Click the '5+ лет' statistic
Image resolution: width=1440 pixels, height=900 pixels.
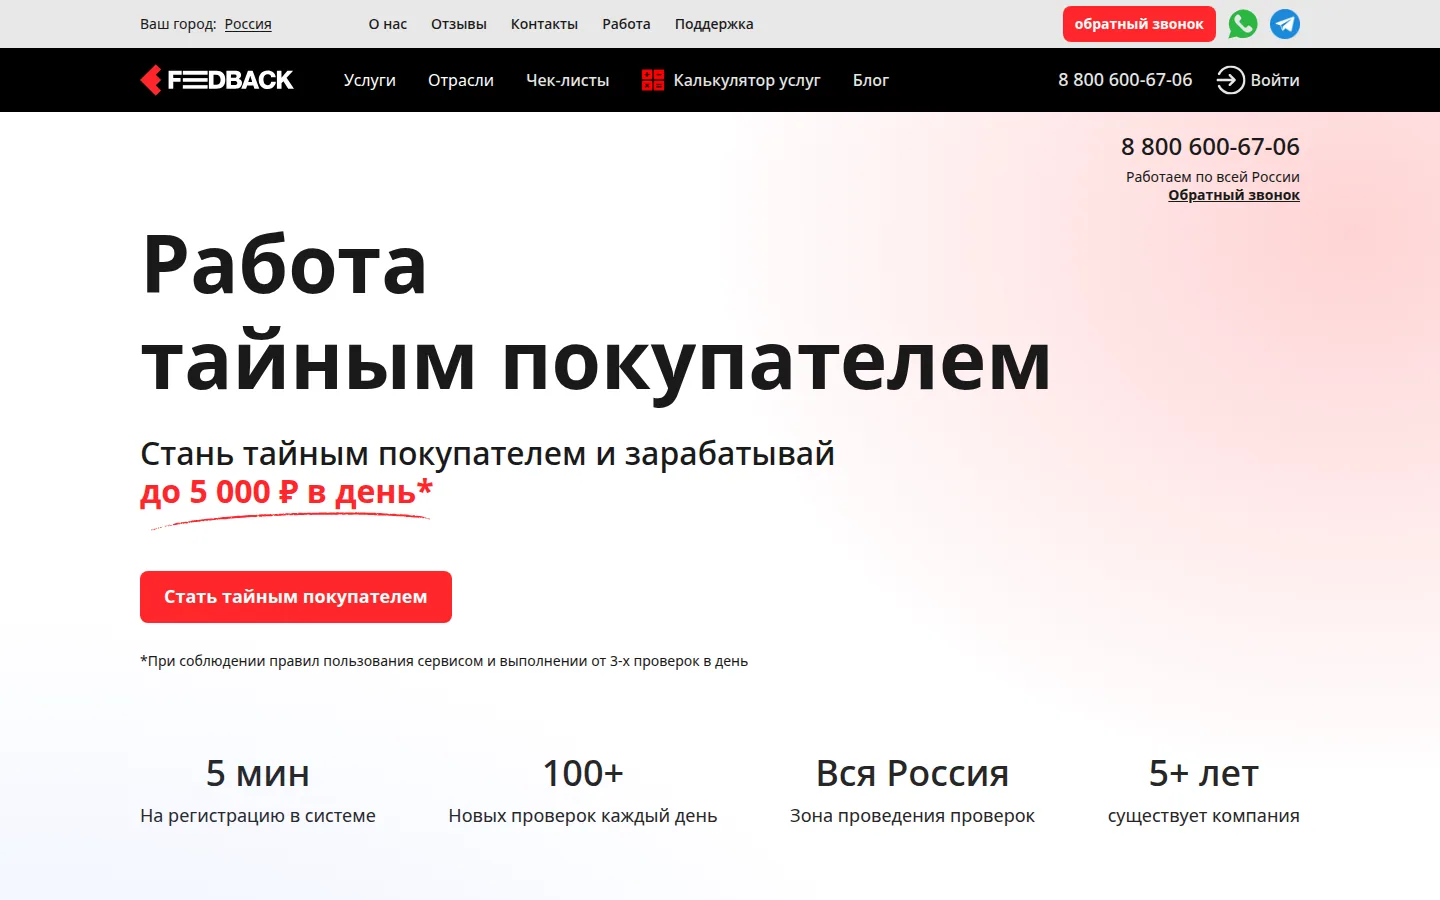(1204, 773)
